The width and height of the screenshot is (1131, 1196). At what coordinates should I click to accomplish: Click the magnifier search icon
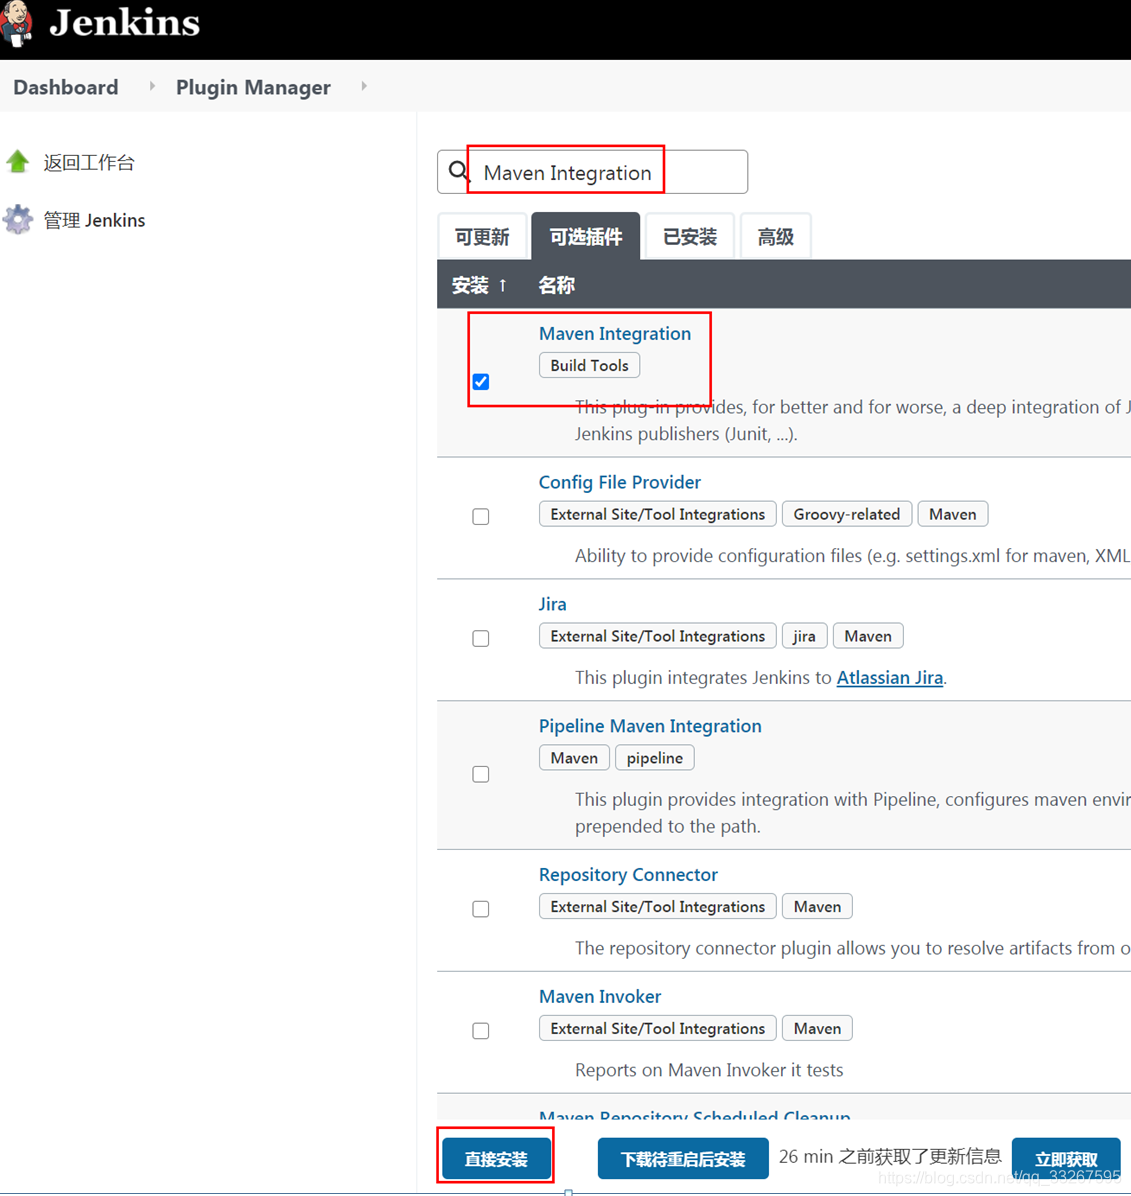pyautogui.click(x=458, y=171)
